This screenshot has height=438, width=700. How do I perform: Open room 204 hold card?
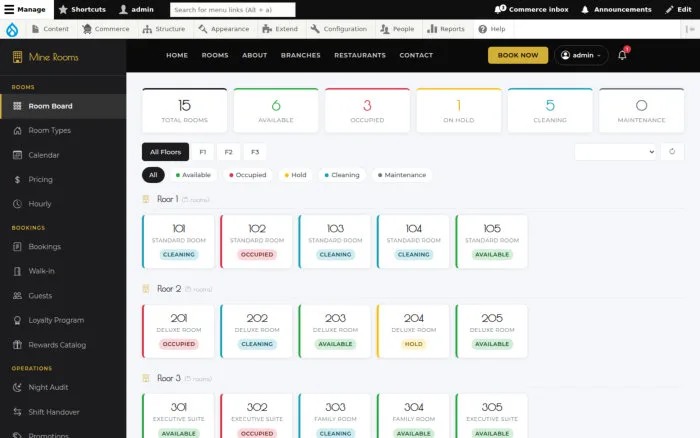click(413, 331)
